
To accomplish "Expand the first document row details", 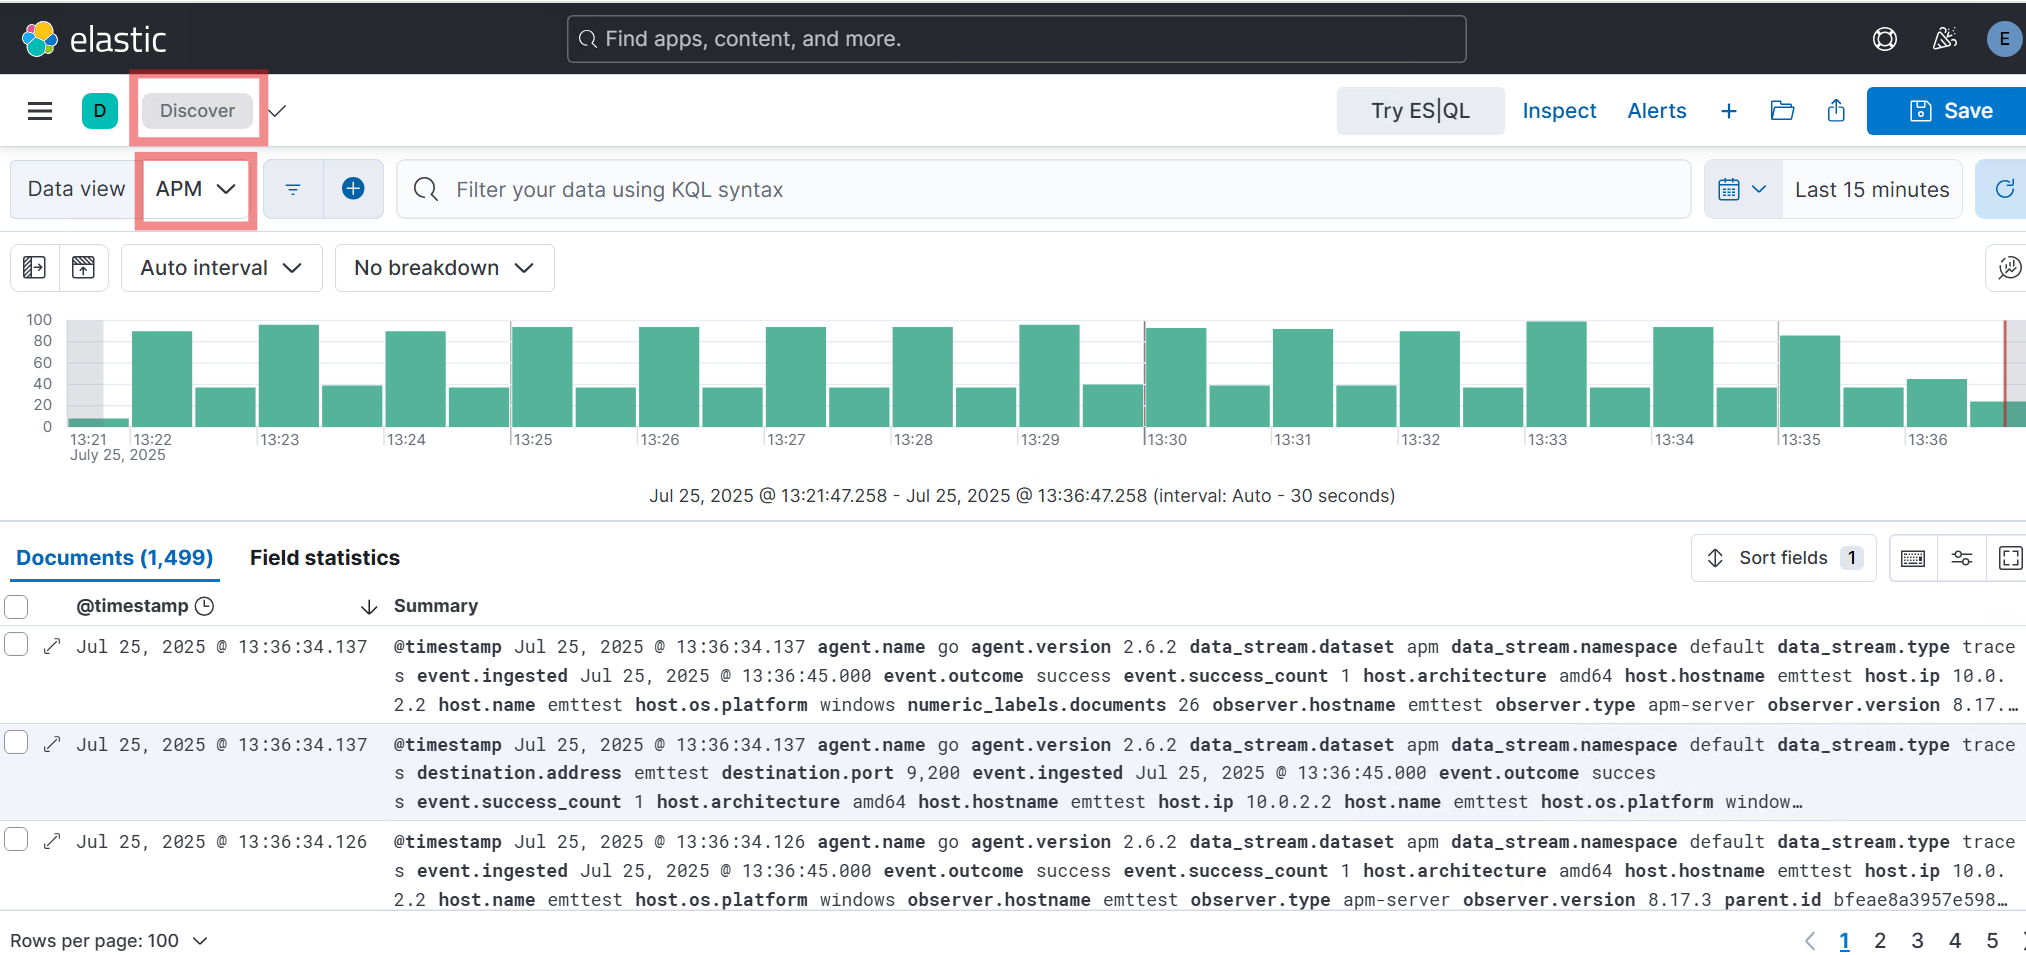I will point(52,646).
